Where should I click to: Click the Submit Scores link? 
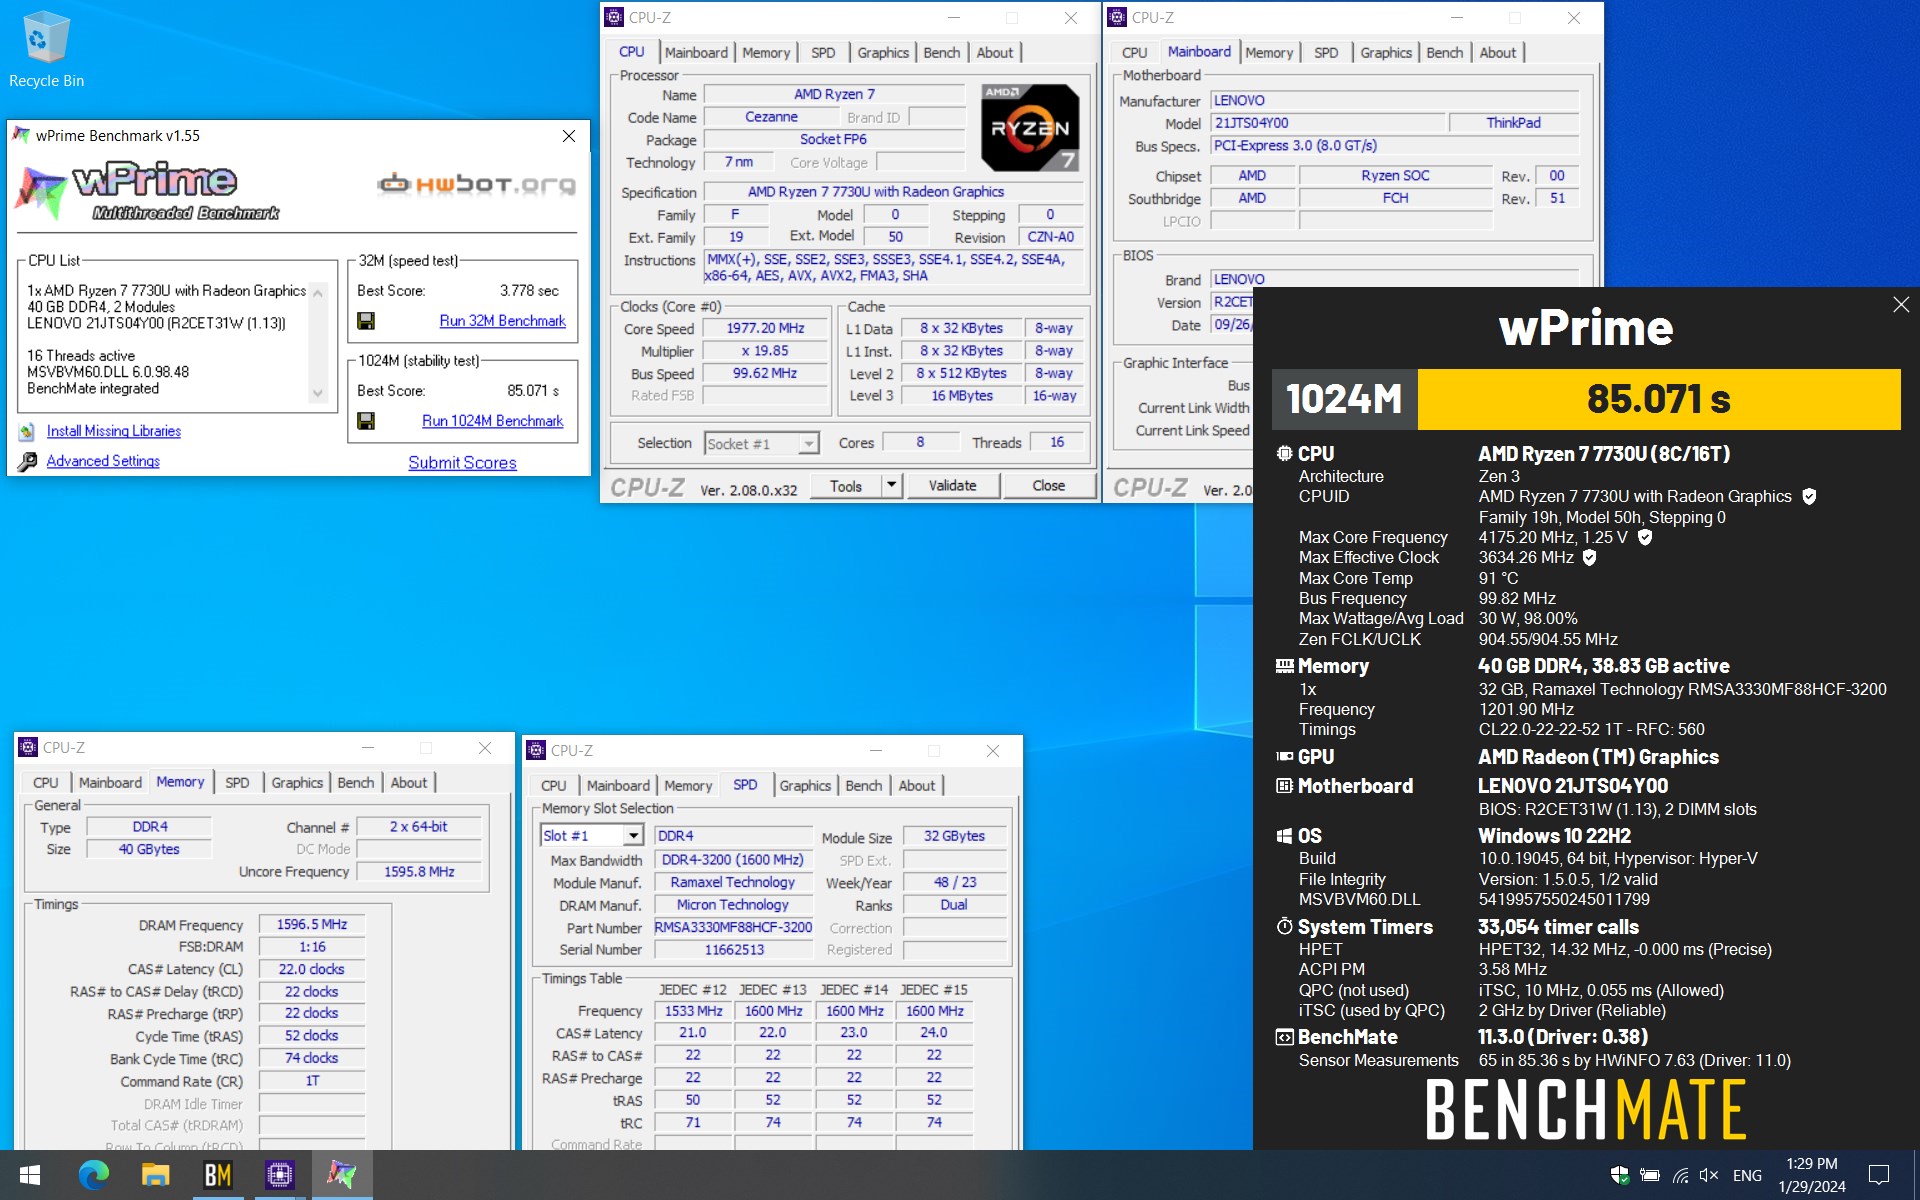[x=462, y=462]
